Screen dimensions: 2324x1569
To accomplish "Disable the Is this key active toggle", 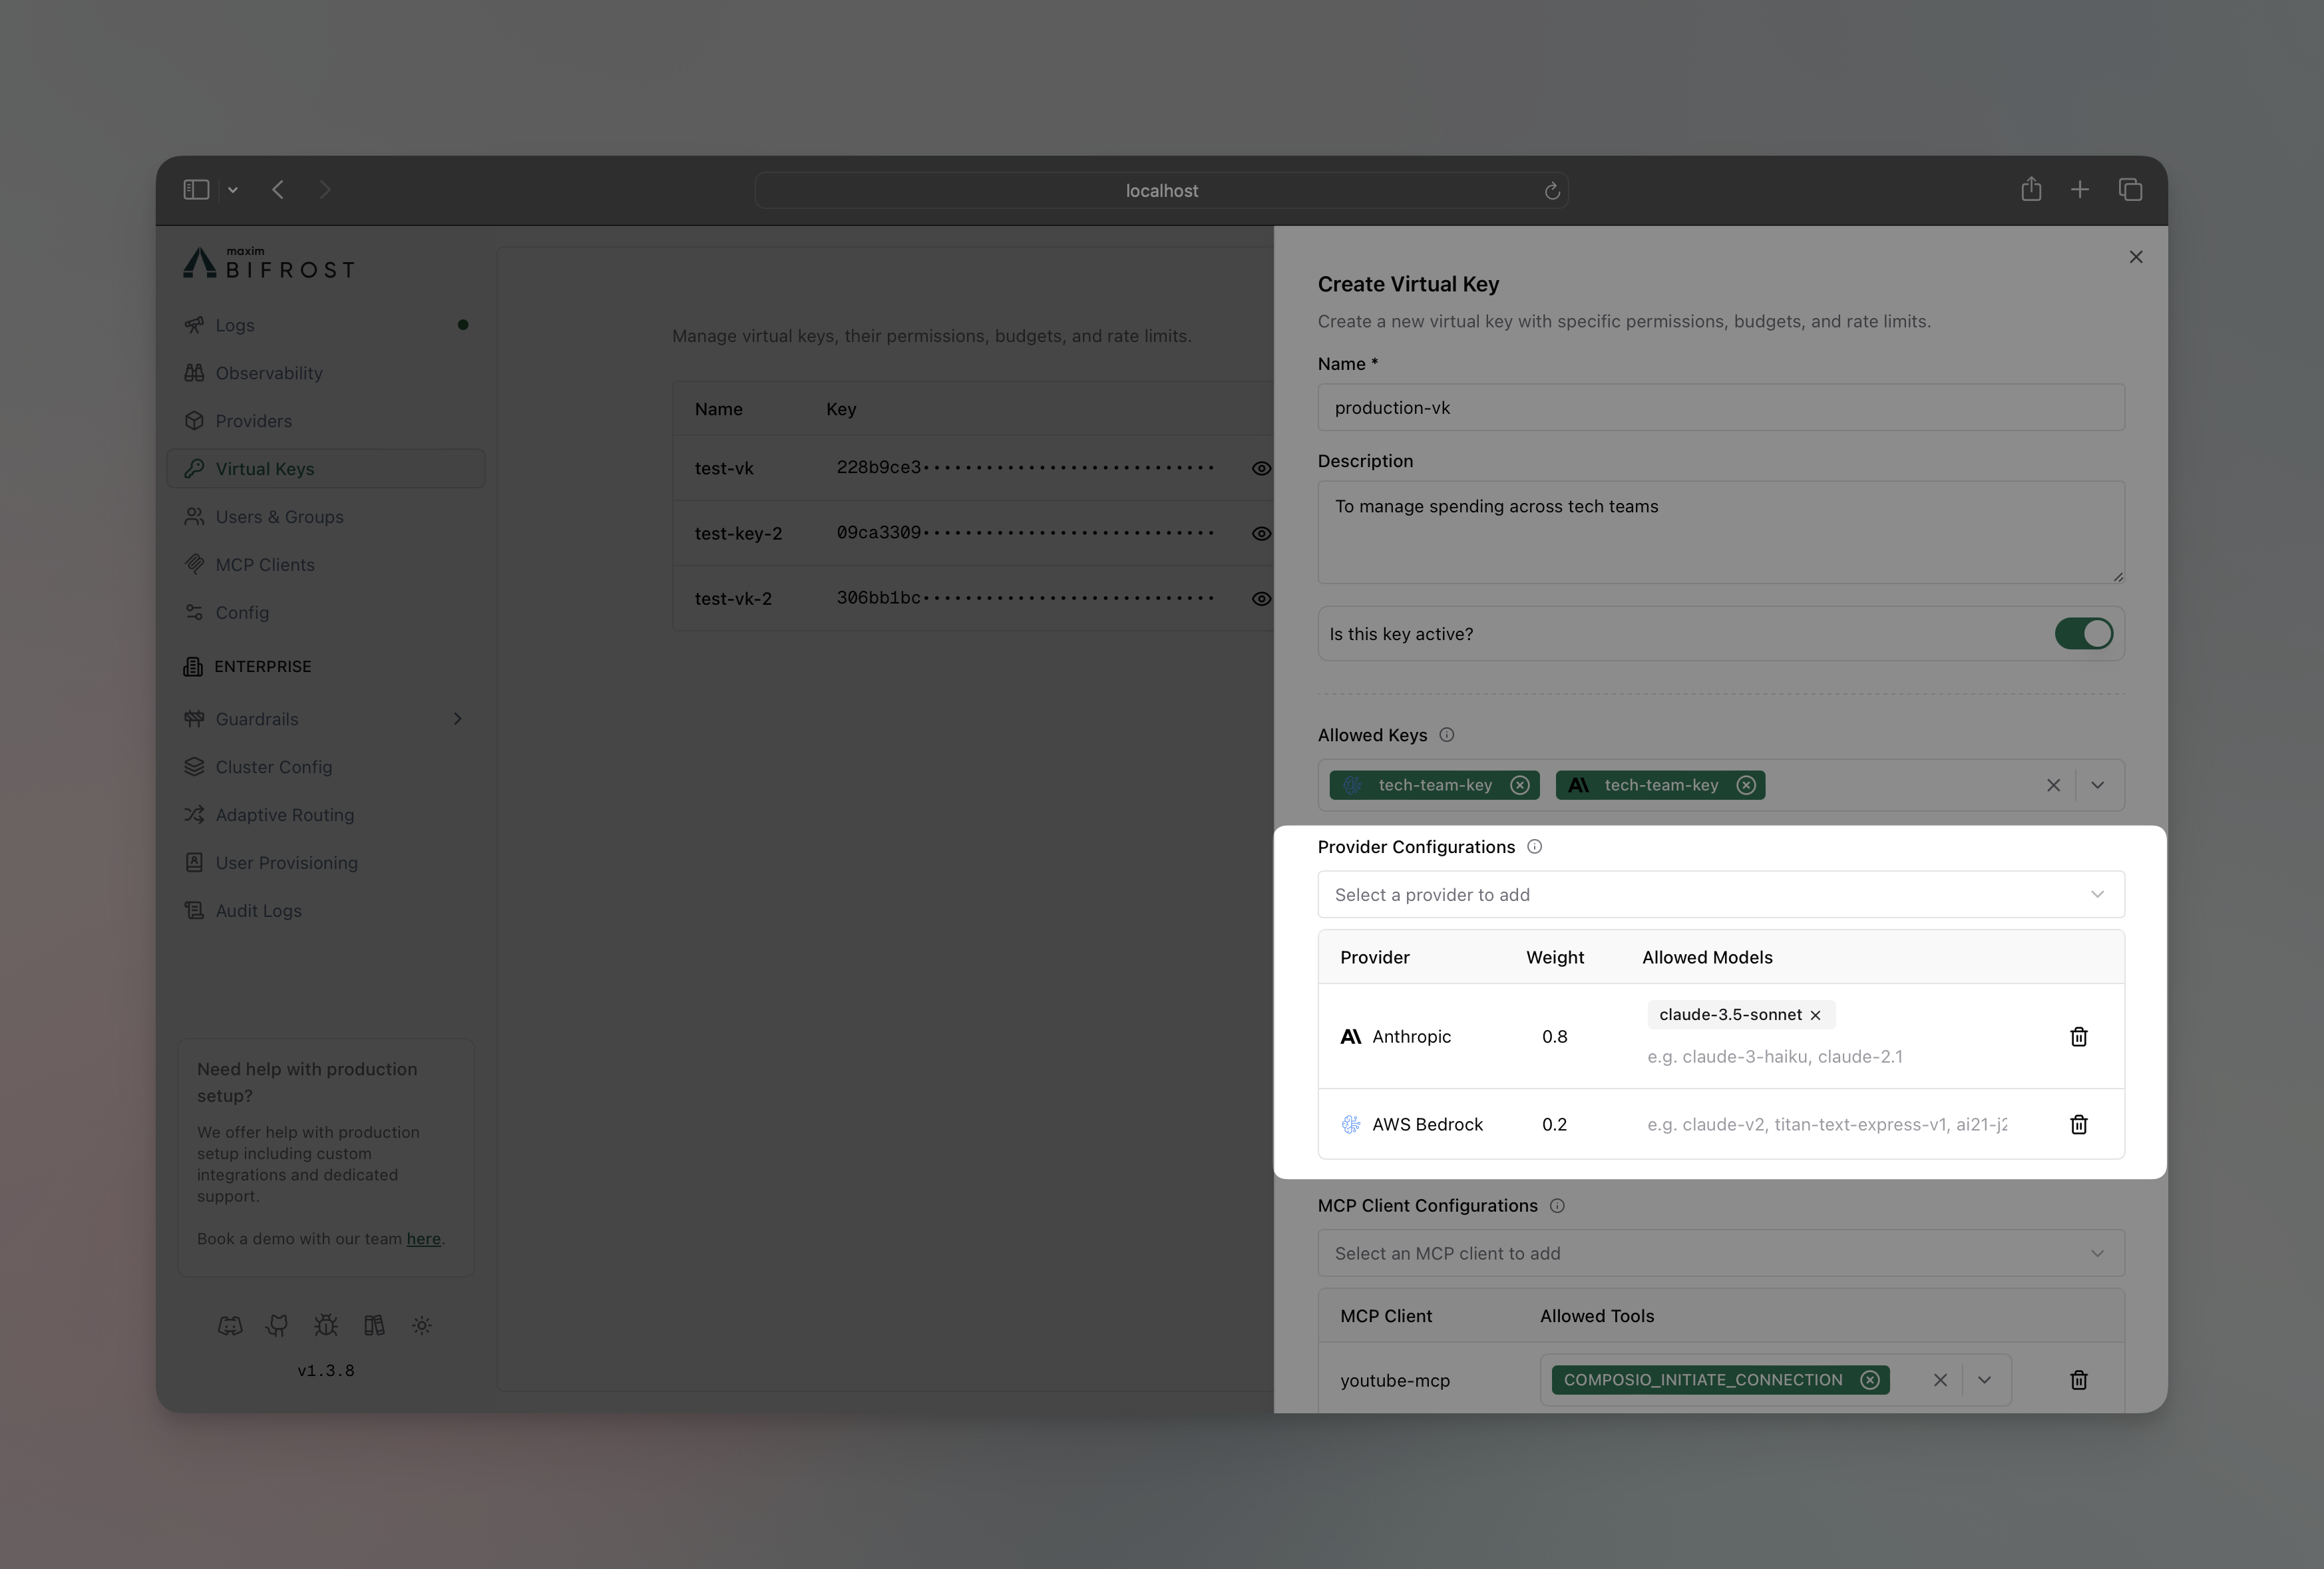I will click(2083, 634).
